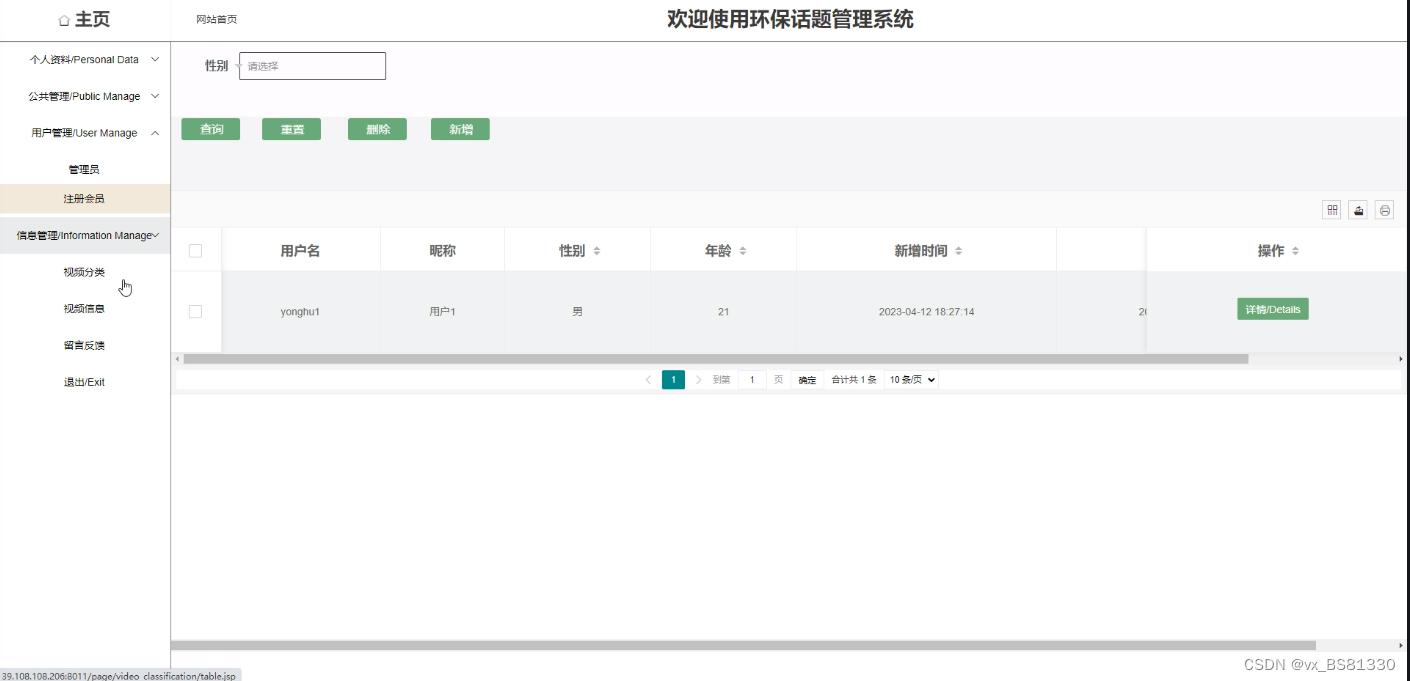Click the 昵称 column header
The width and height of the screenshot is (1410, 681).
442,251
